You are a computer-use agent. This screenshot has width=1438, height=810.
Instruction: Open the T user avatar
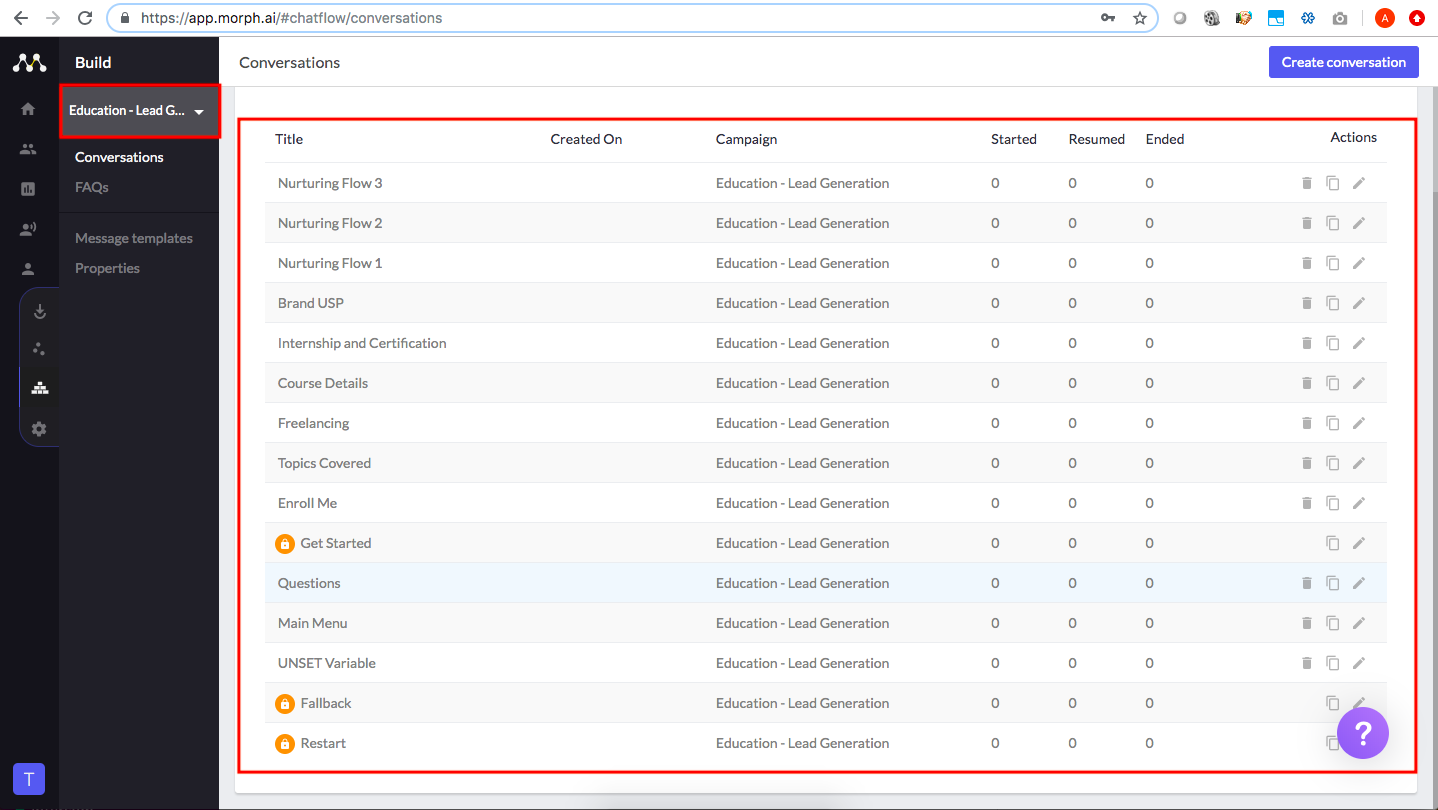tap(29, 779)
